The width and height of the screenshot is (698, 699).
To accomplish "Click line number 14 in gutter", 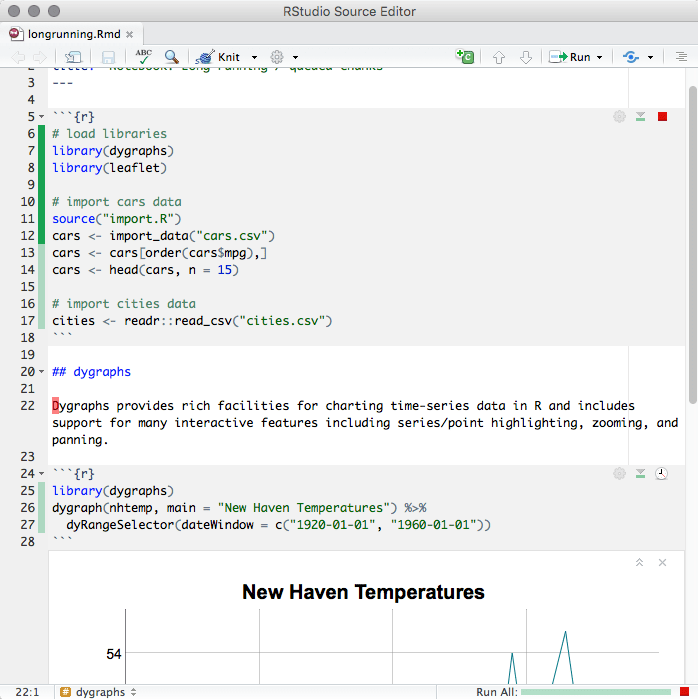I will (28, 270).
